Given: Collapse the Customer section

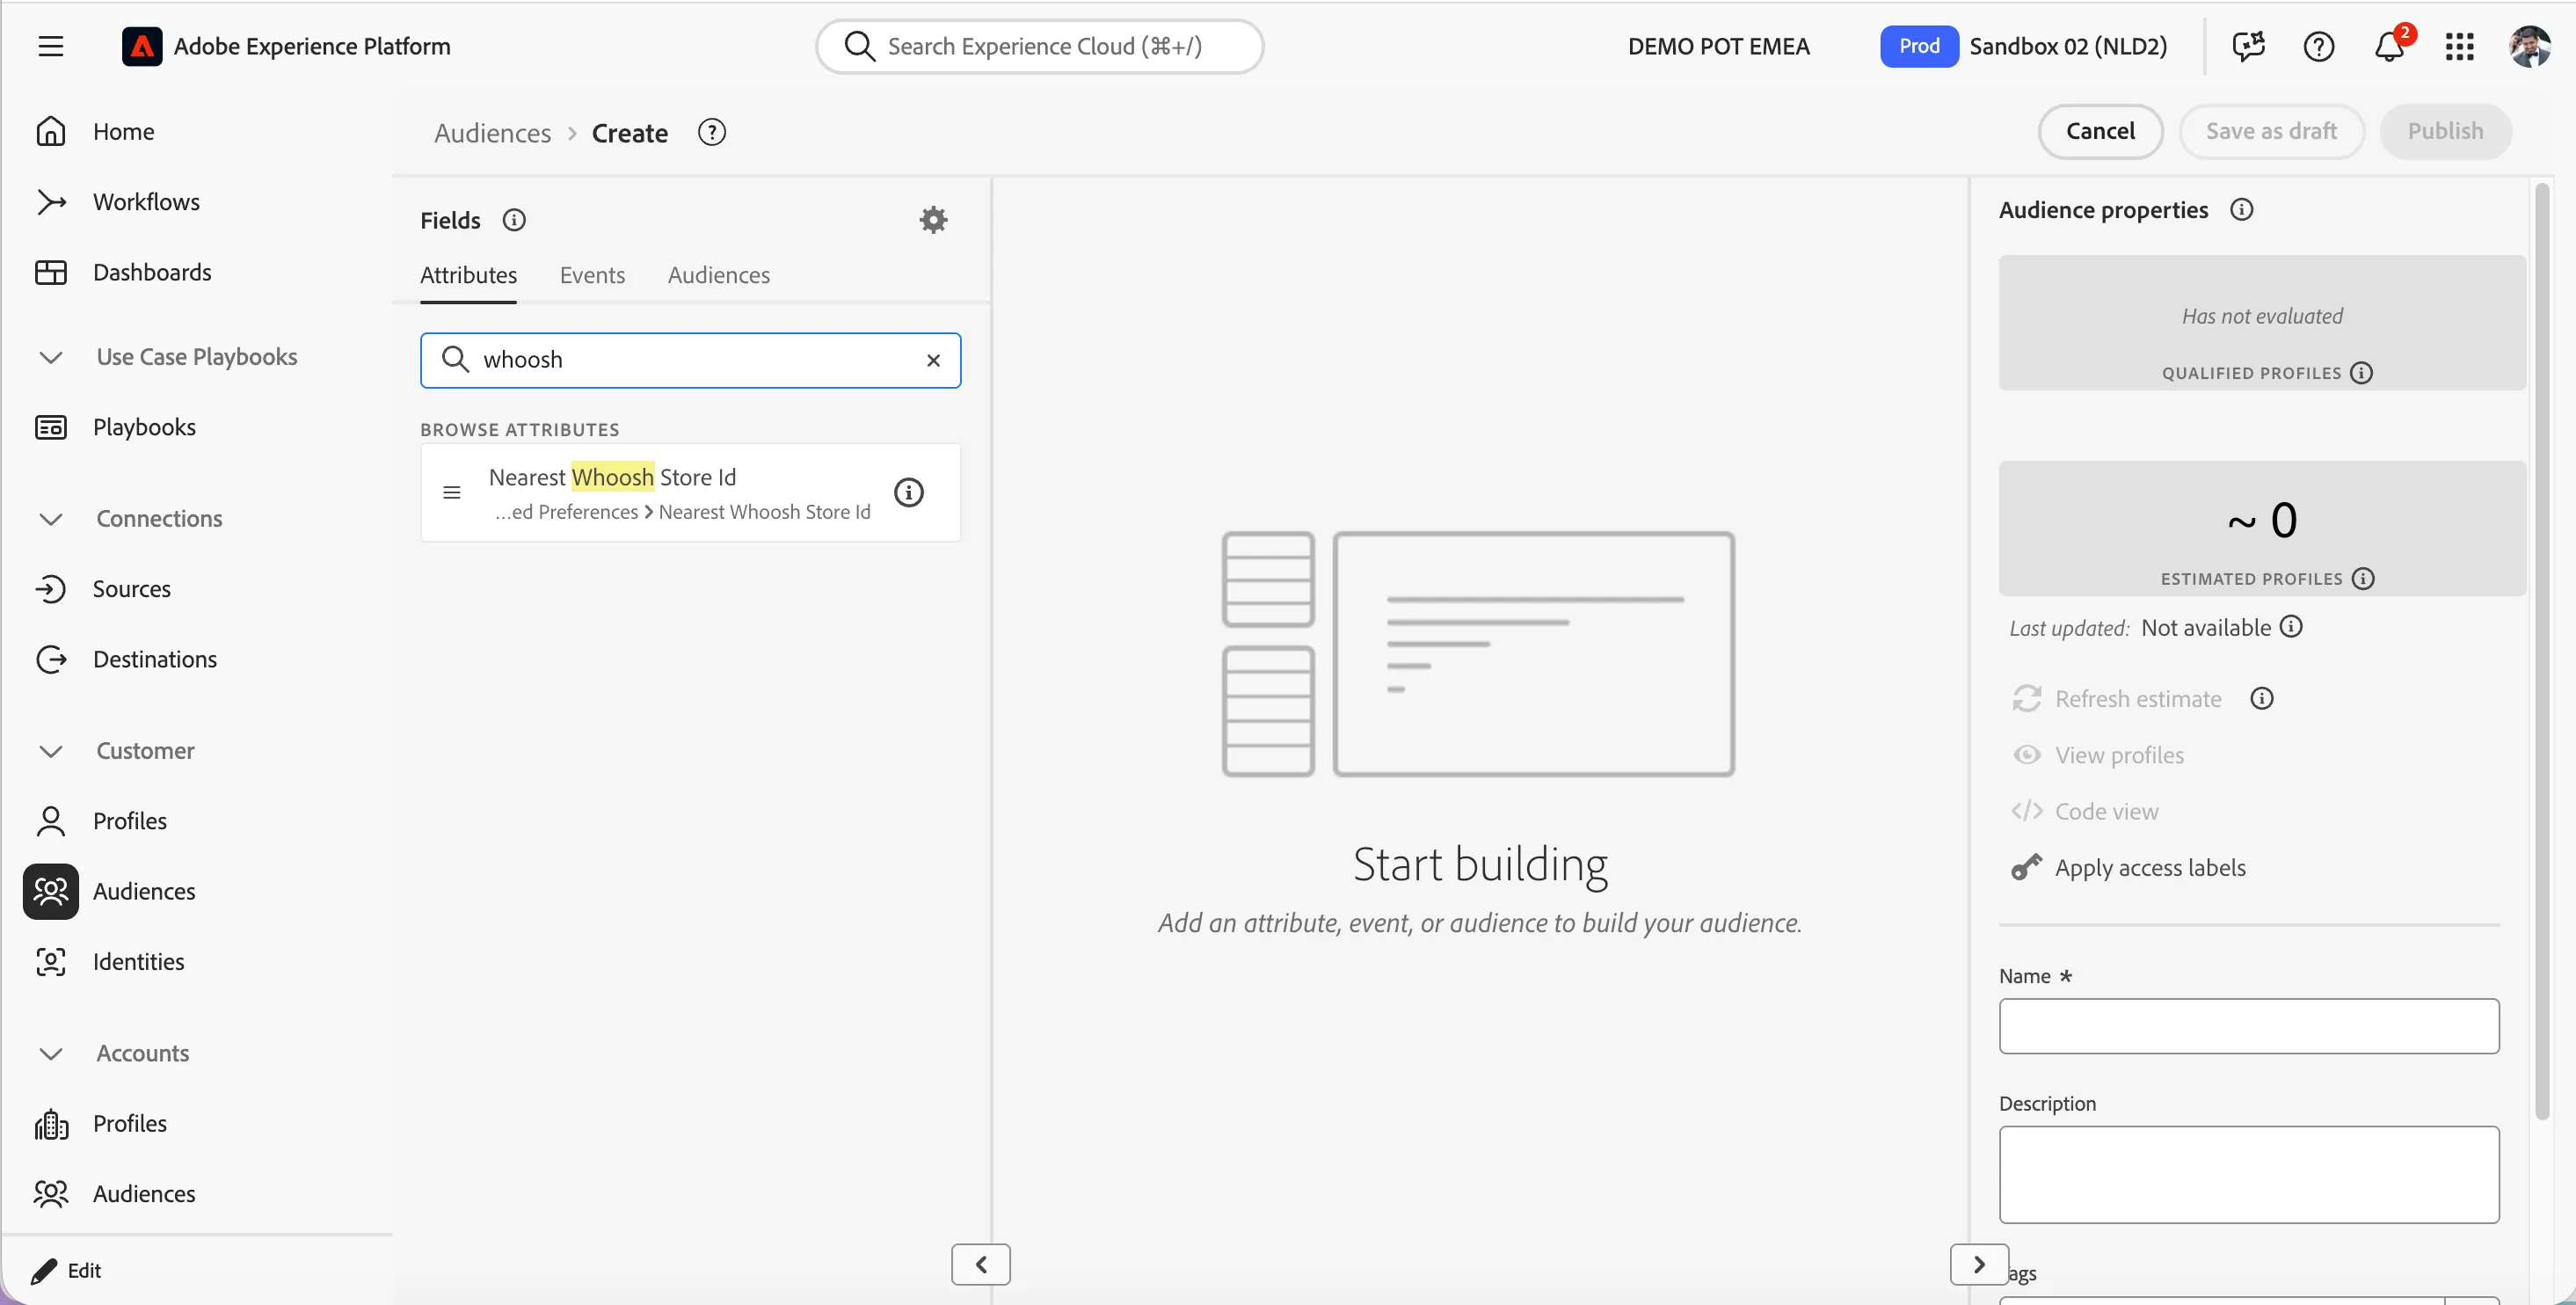Looking at the screenshot, I should (x=50, y=750).
